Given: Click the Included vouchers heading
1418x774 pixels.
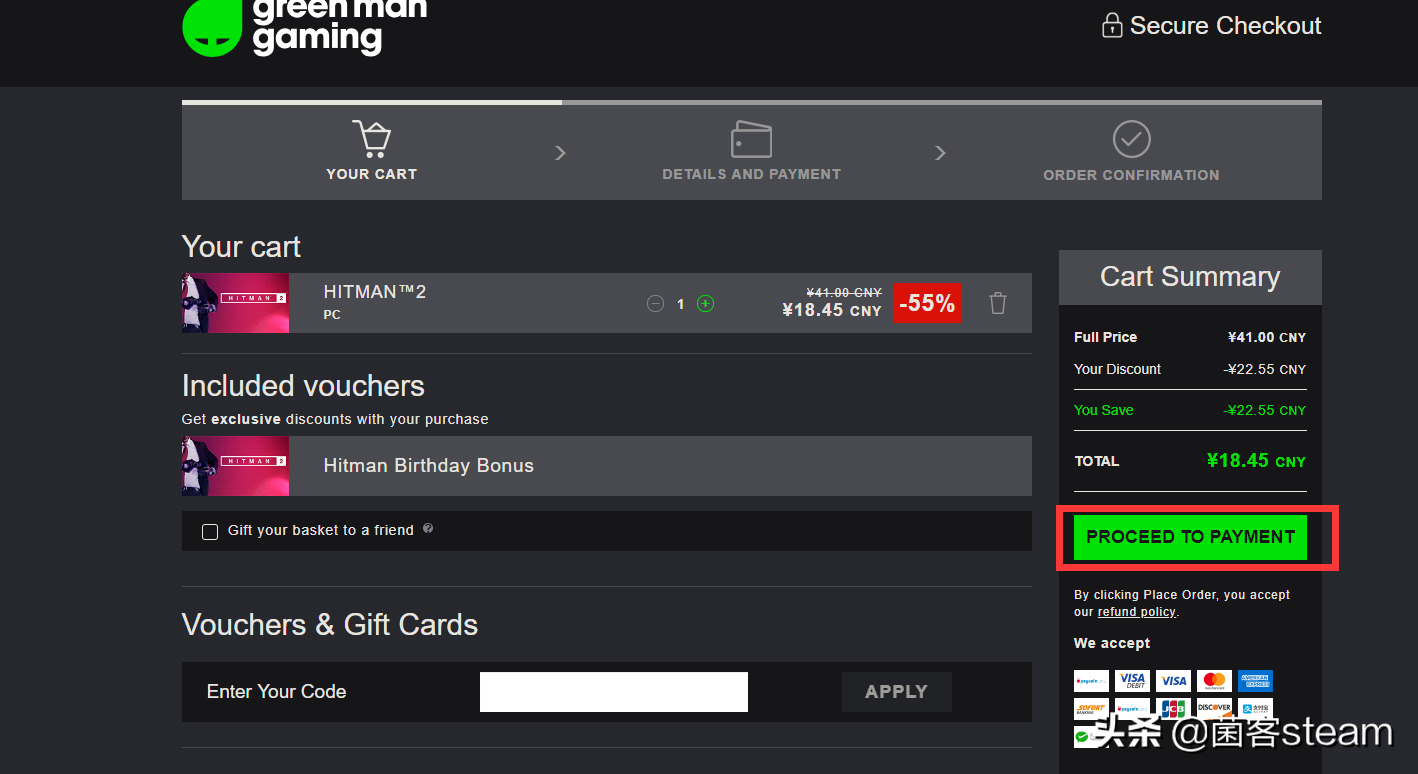Looking at the screenshot, I should 303,386.
